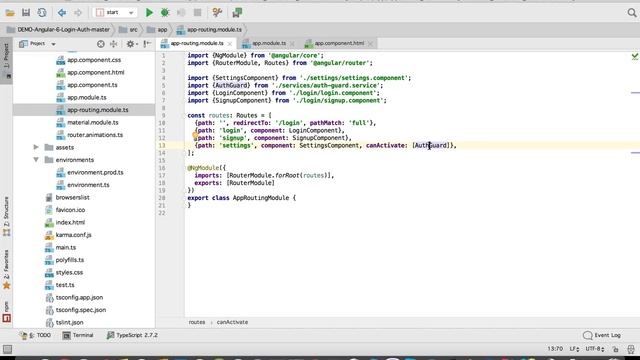Click the Synchronize toolbar icon
The image size is (640, 360).
coord(42,13)
